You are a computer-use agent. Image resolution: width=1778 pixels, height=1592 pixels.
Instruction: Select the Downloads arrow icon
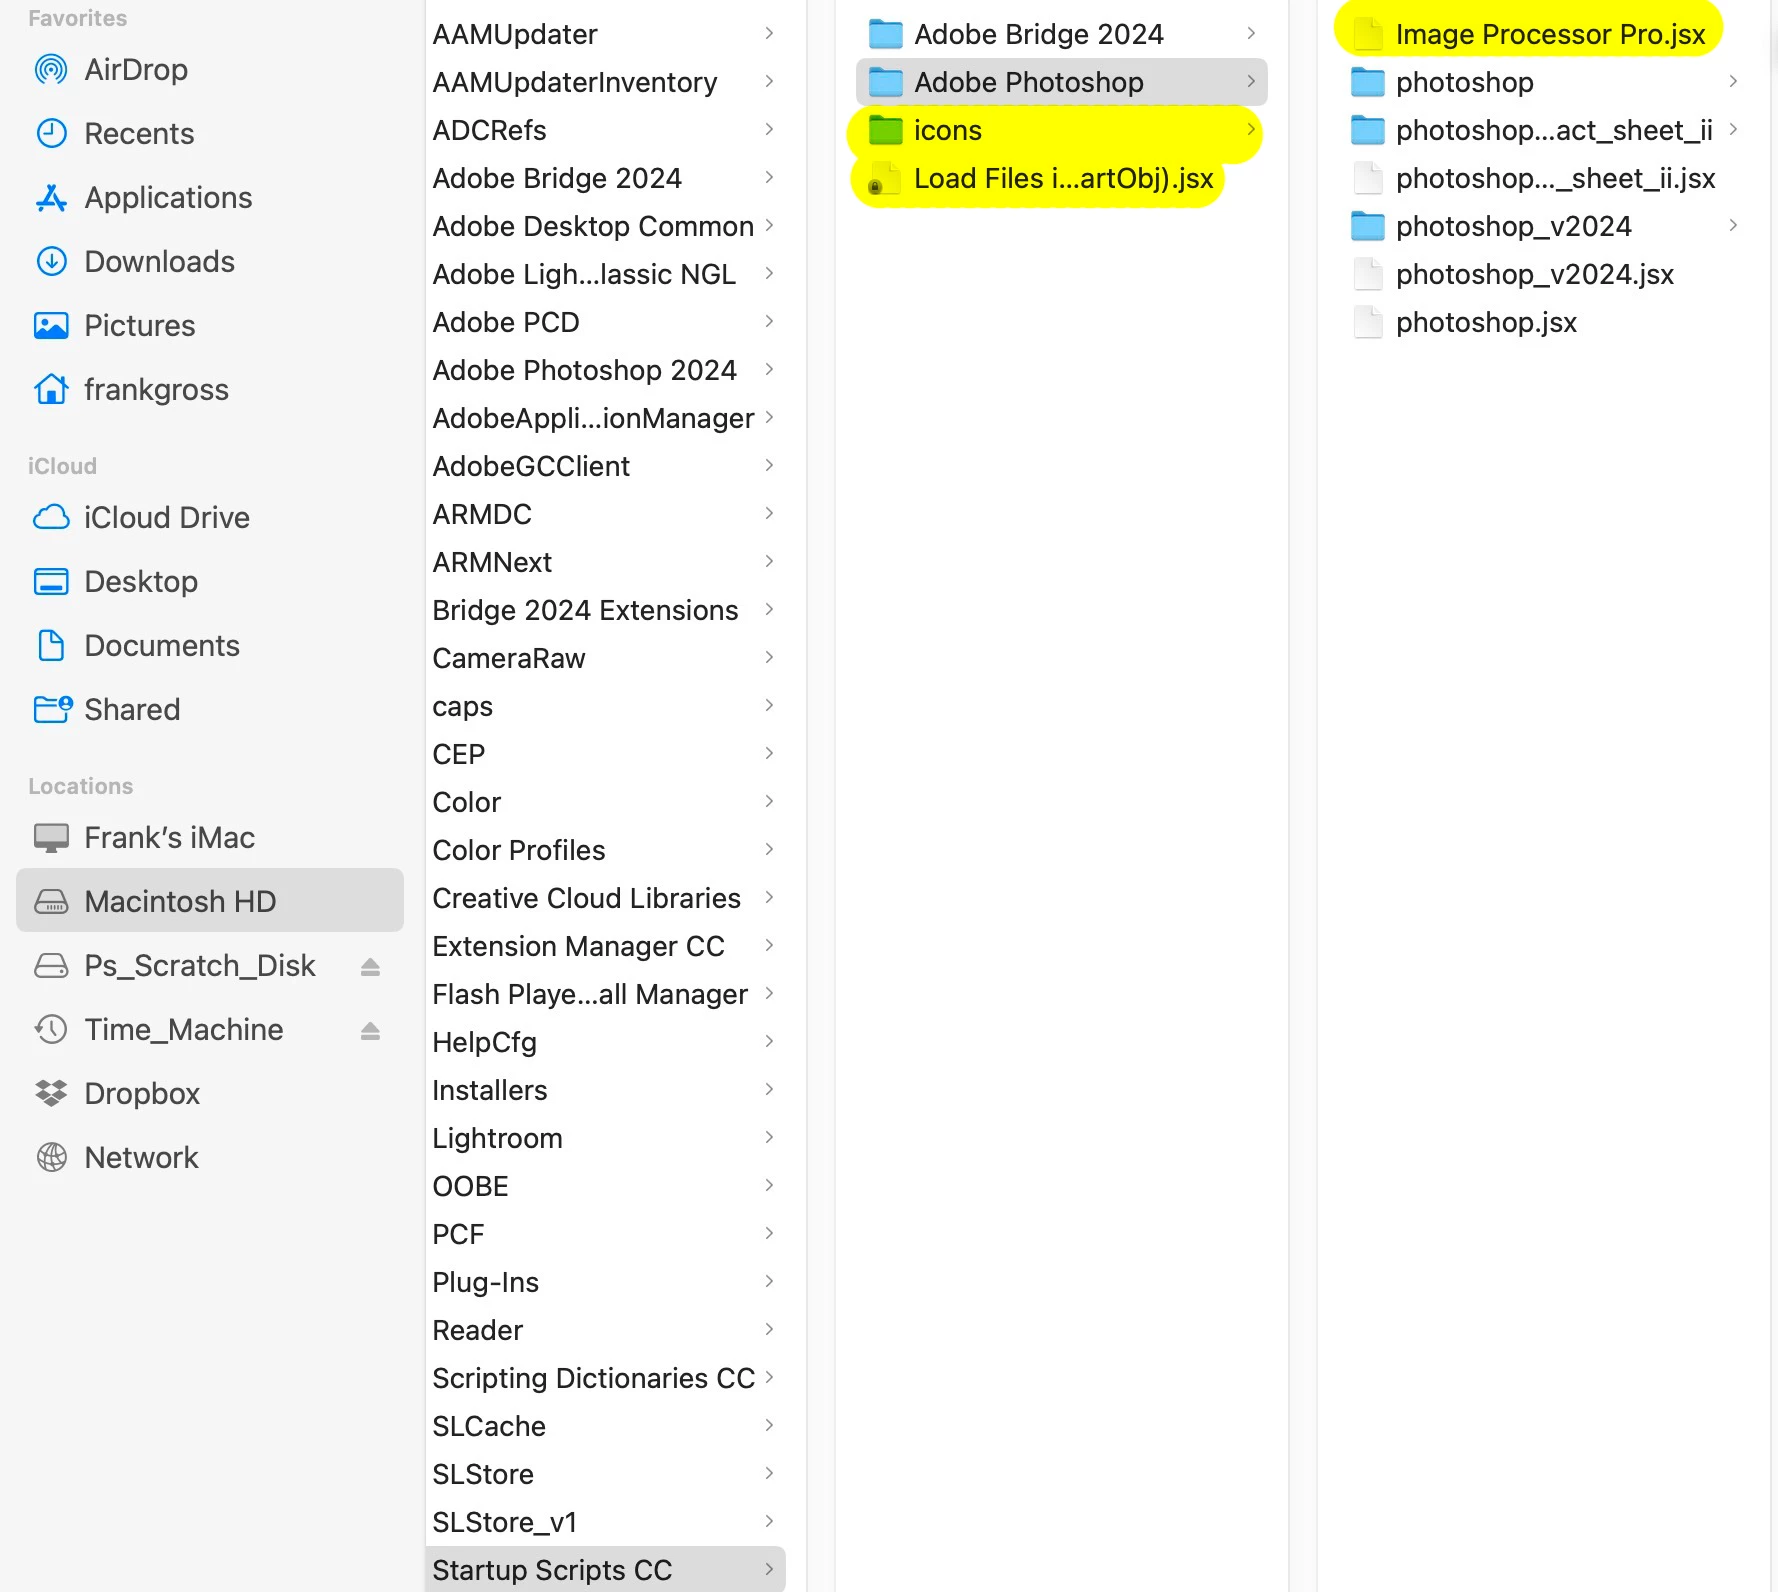point(51,262)
